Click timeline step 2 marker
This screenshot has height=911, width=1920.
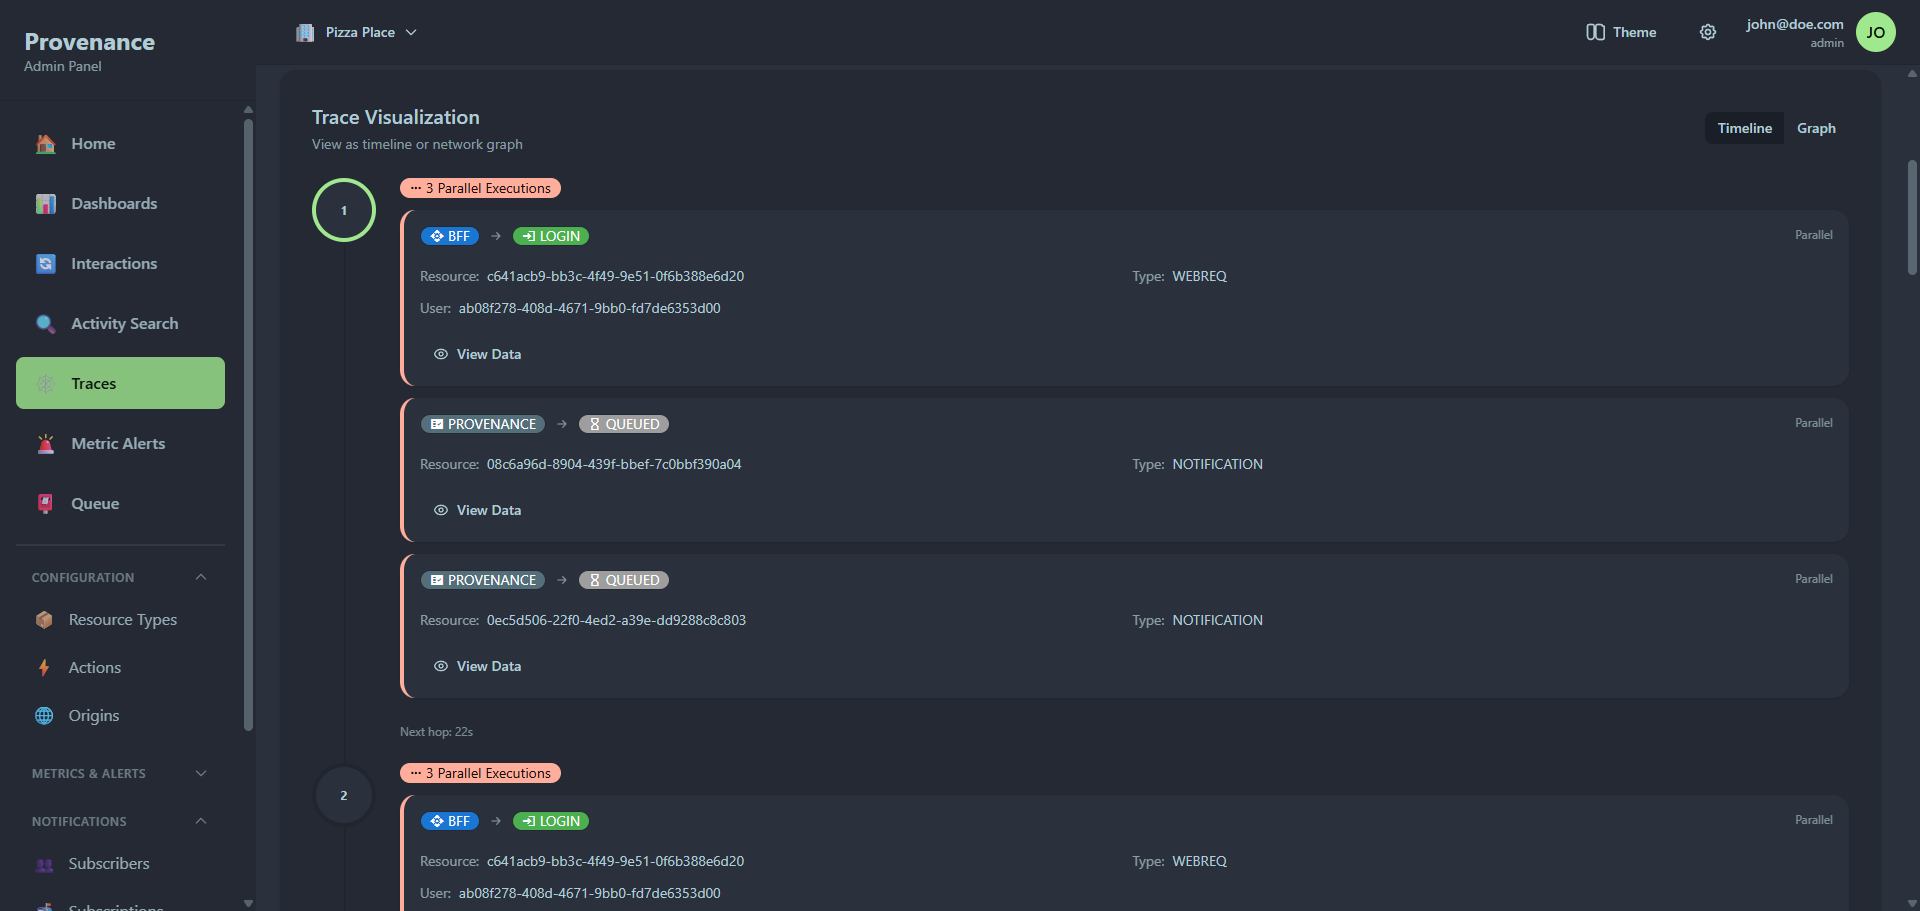tap(344, 796)
